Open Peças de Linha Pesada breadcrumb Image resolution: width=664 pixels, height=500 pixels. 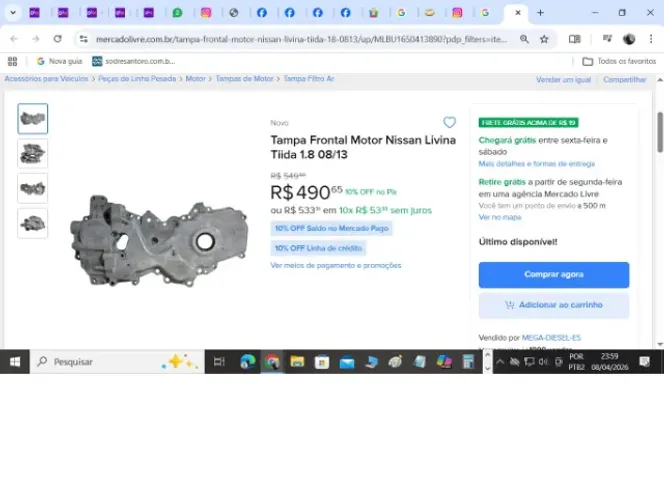pyautogui.click(x=137, y=79)
